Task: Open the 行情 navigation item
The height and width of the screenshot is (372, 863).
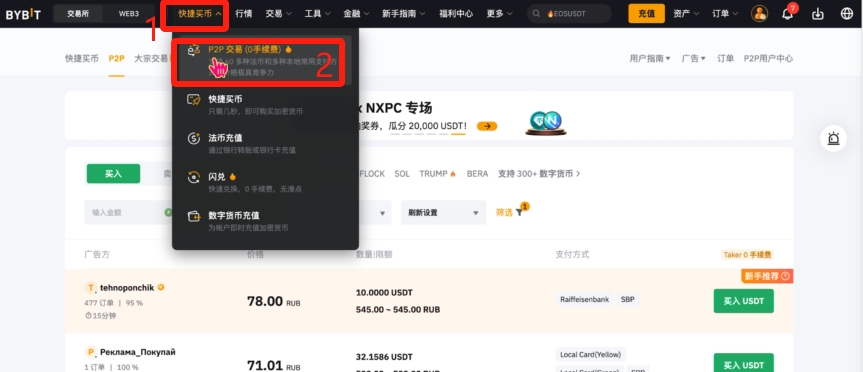Action: [243, 14]
